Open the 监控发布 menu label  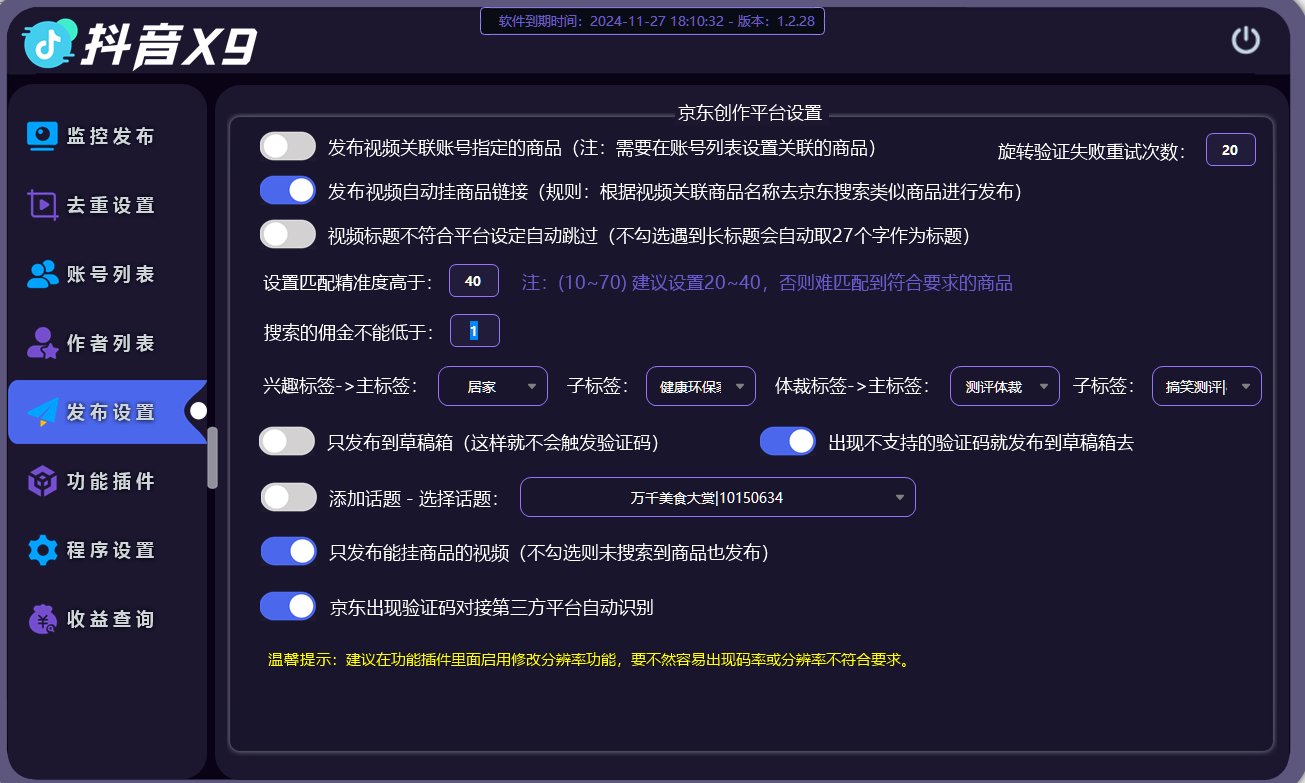pos(111,136)
